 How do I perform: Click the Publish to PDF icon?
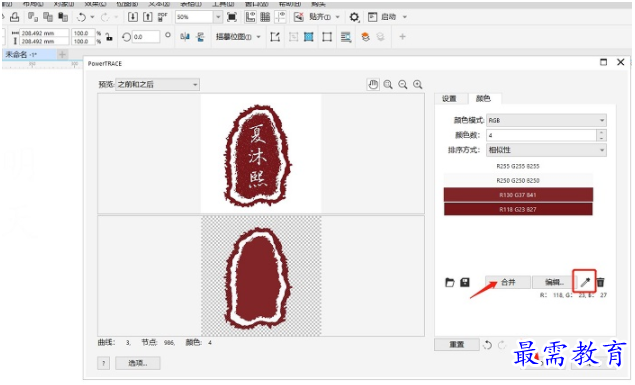(x=162, y=17)
